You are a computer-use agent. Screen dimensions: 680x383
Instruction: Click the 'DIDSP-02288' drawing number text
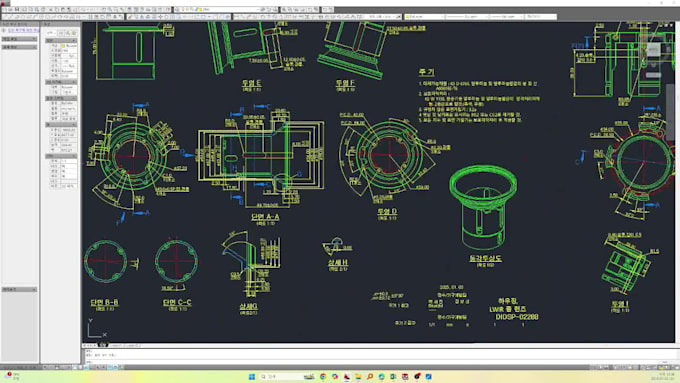[517, 317]
